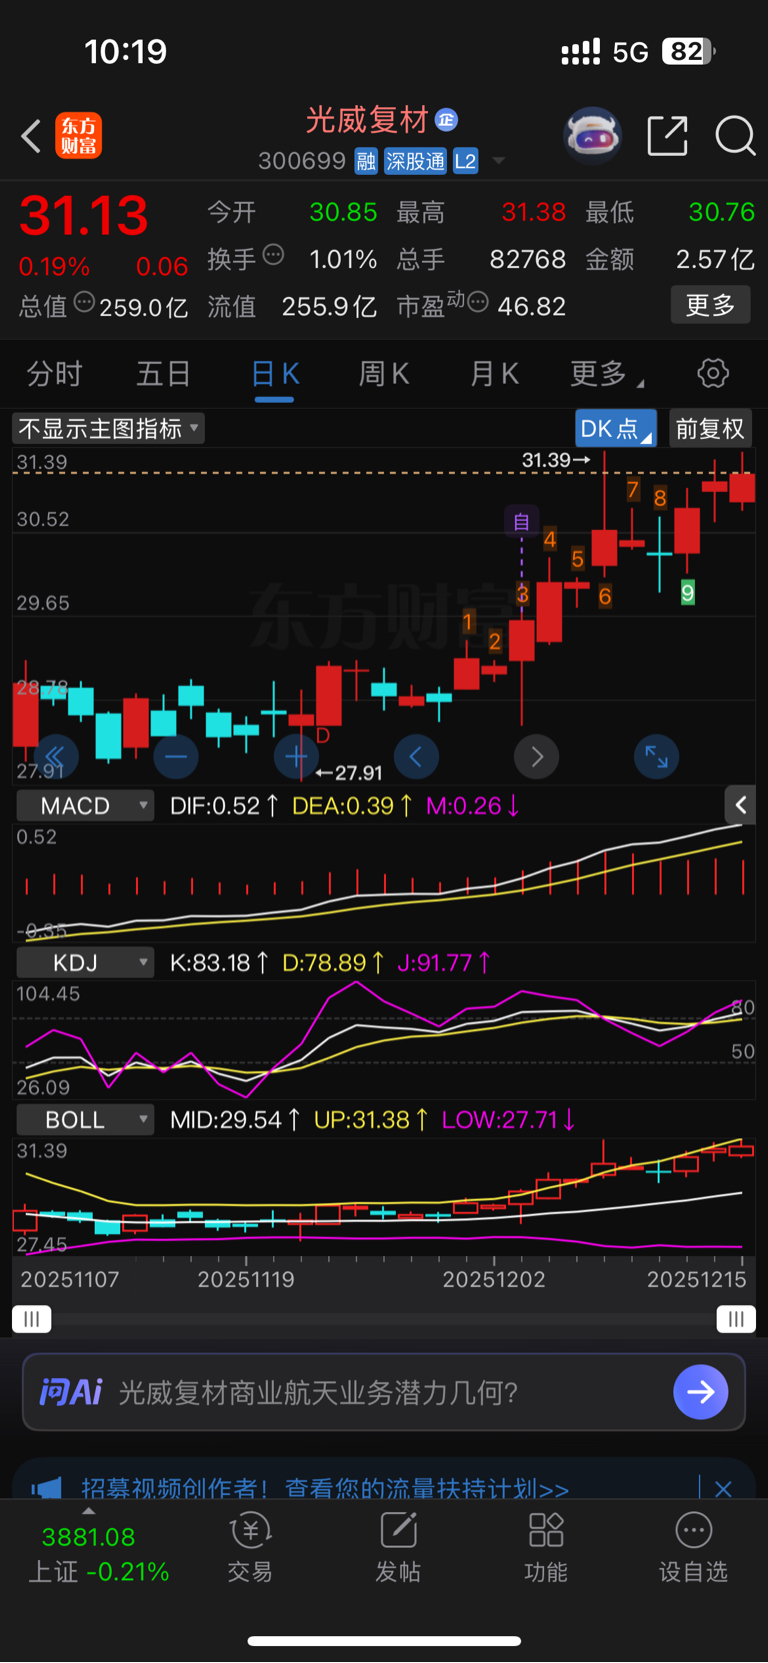The height and width of the screenshot is (1663, 768).
Task: Open the robot AI assistant avatar
Action: [592, 135]
